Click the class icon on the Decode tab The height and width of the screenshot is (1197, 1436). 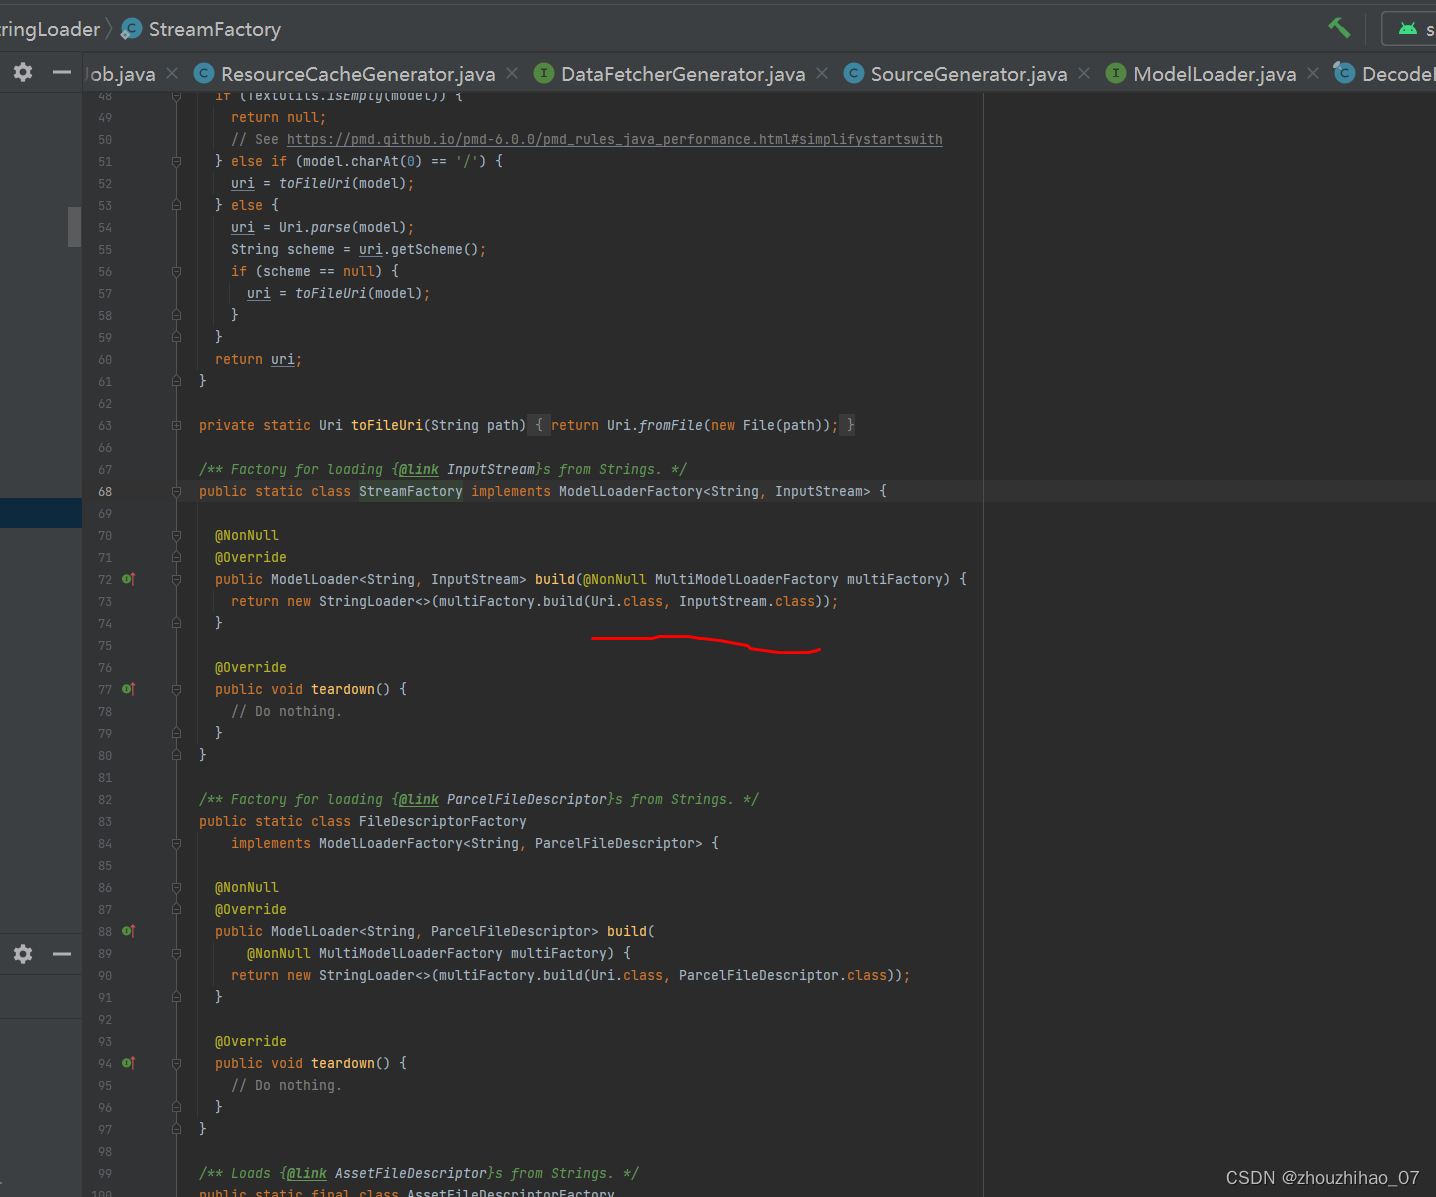point(1345,73)
